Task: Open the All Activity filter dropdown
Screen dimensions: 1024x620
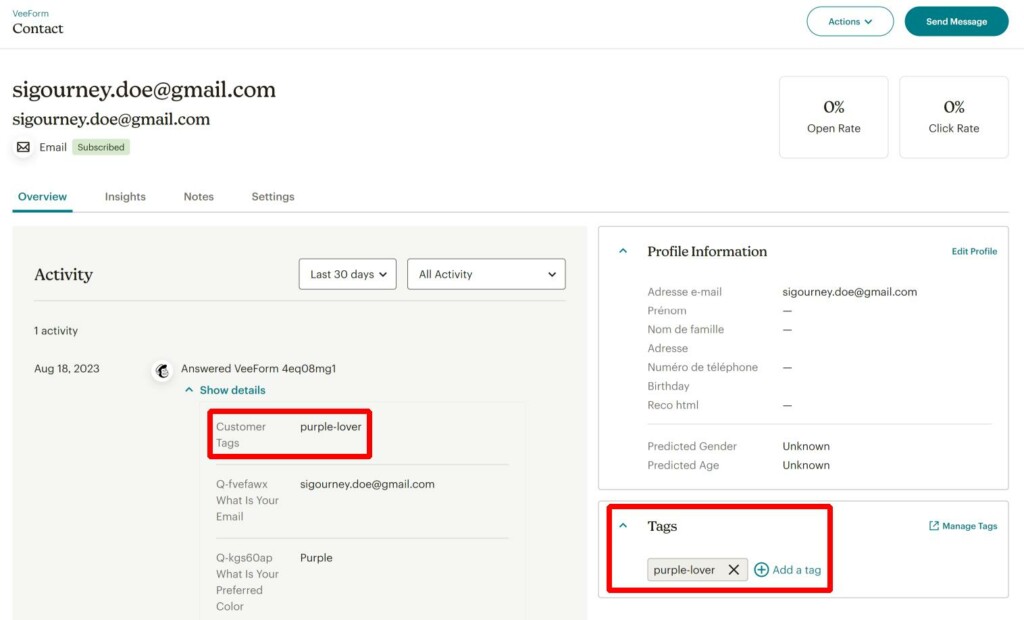Action: [x=486, y=273]
